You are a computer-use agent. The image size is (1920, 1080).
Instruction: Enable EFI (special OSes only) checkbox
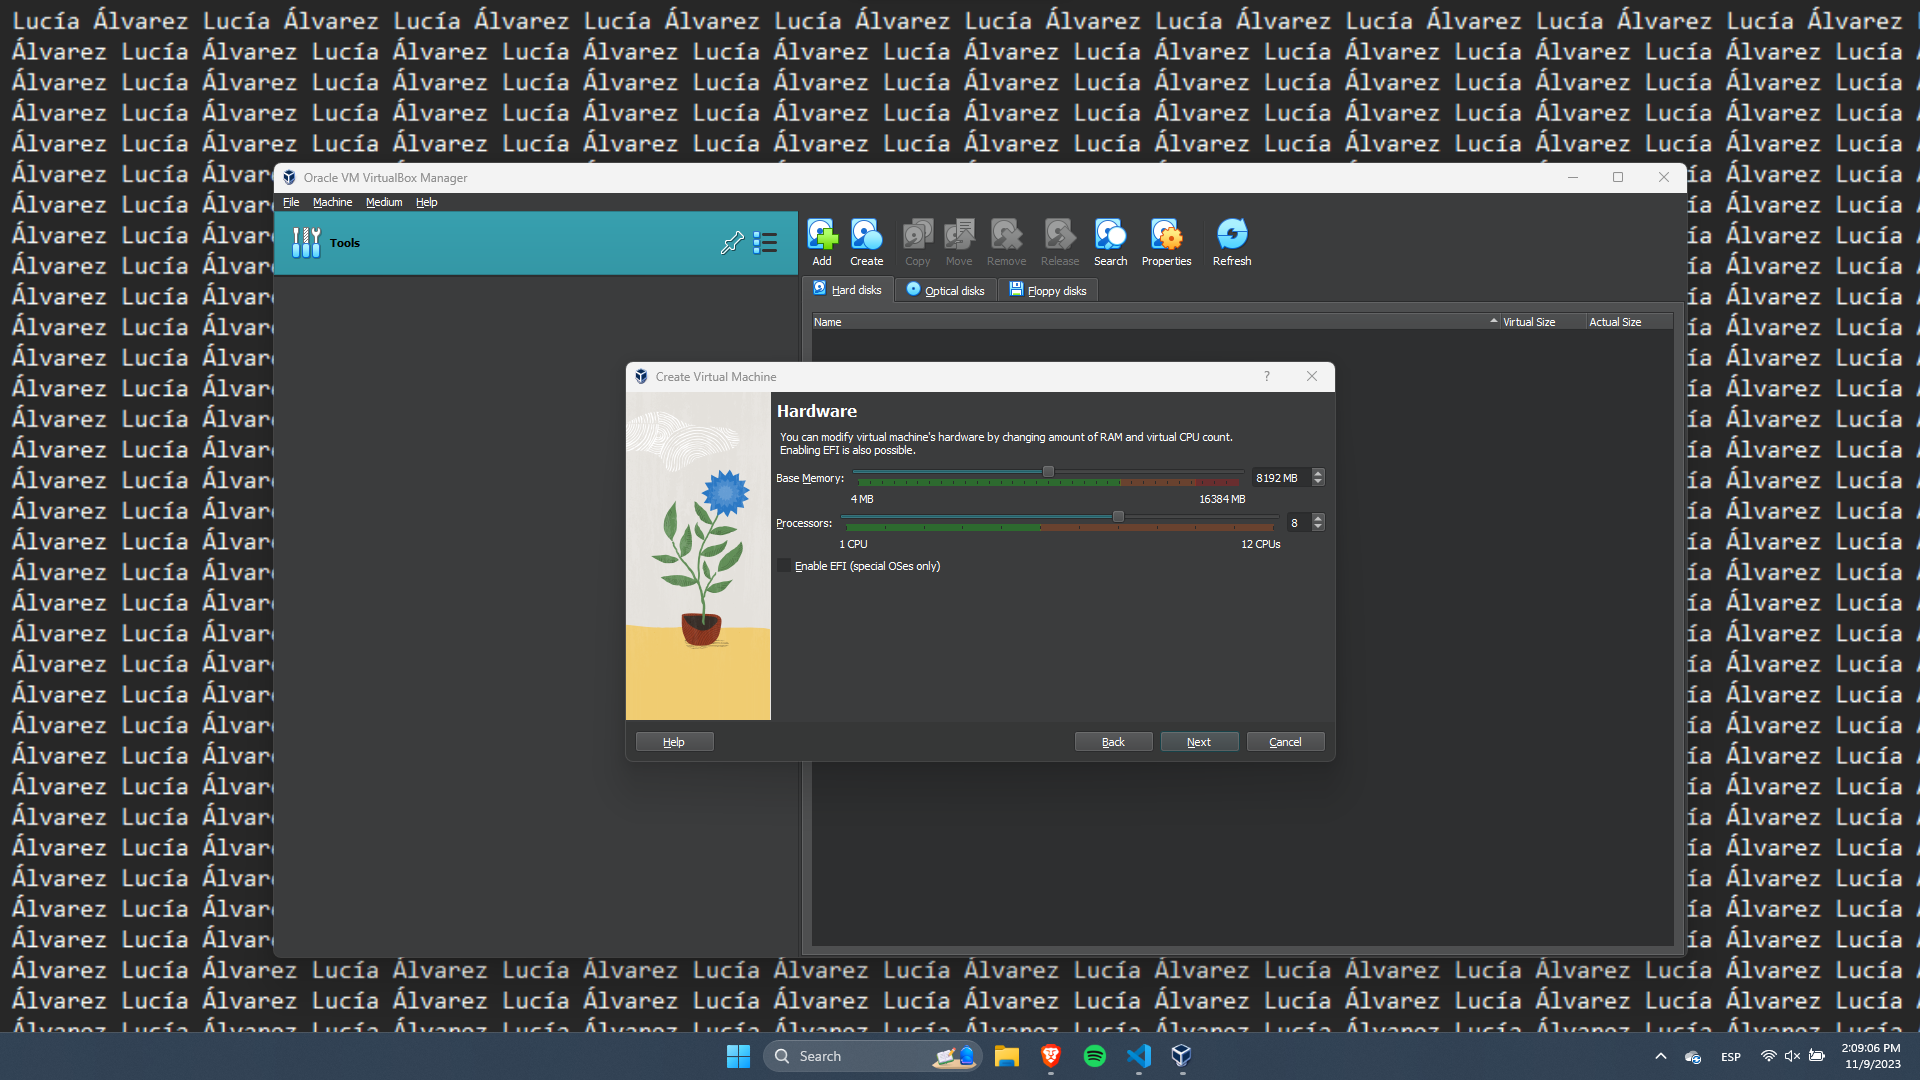(784, 566)
